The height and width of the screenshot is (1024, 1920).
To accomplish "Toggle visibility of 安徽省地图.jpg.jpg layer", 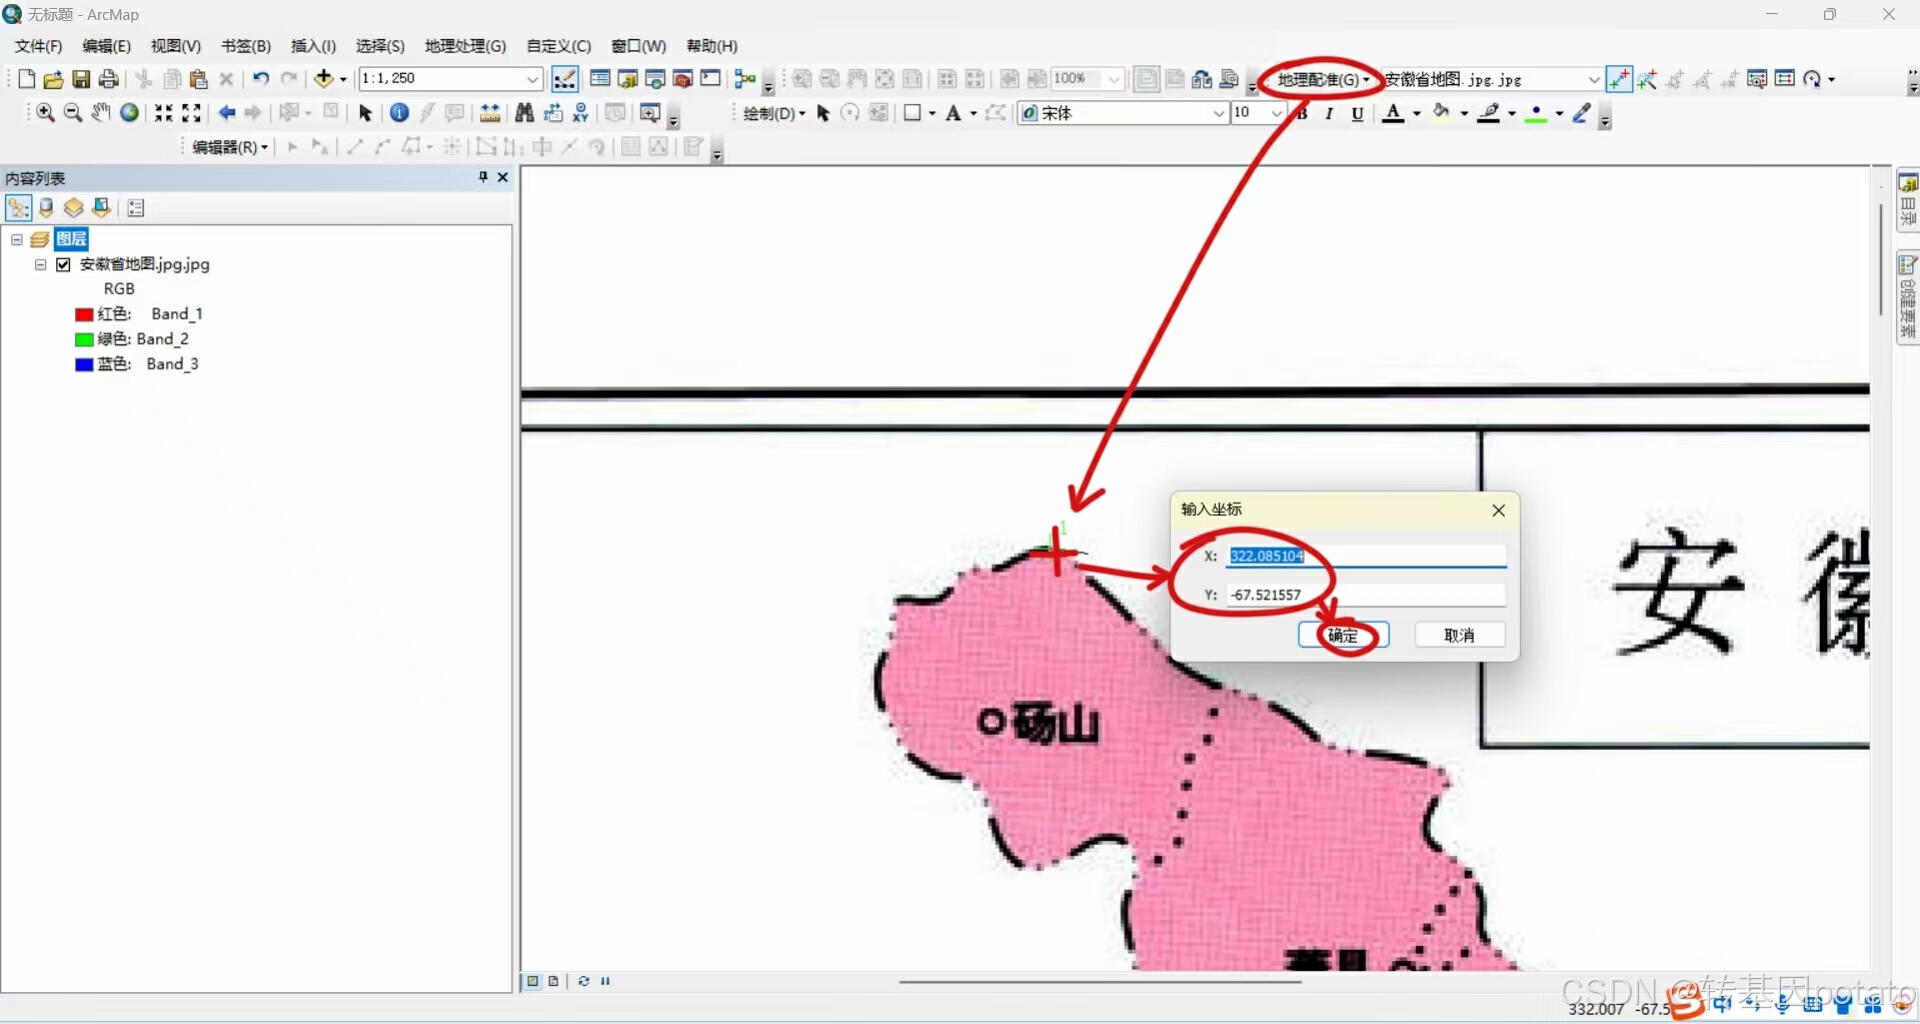I will click(64, 265).
